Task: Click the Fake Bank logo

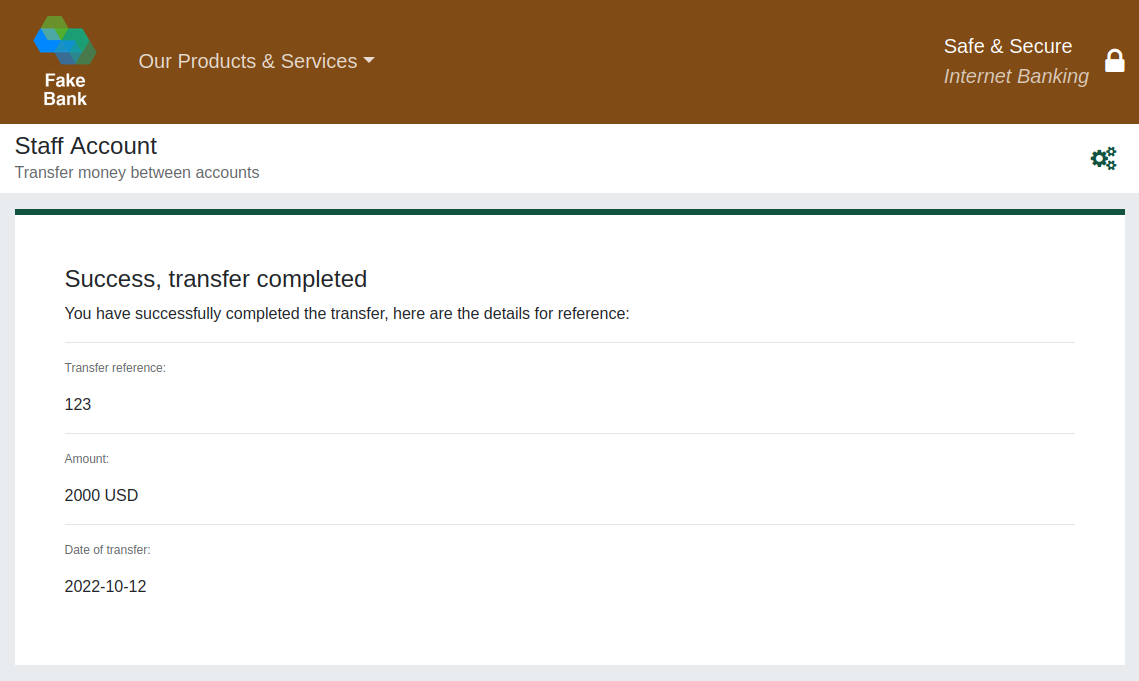Action: point(65,42)
